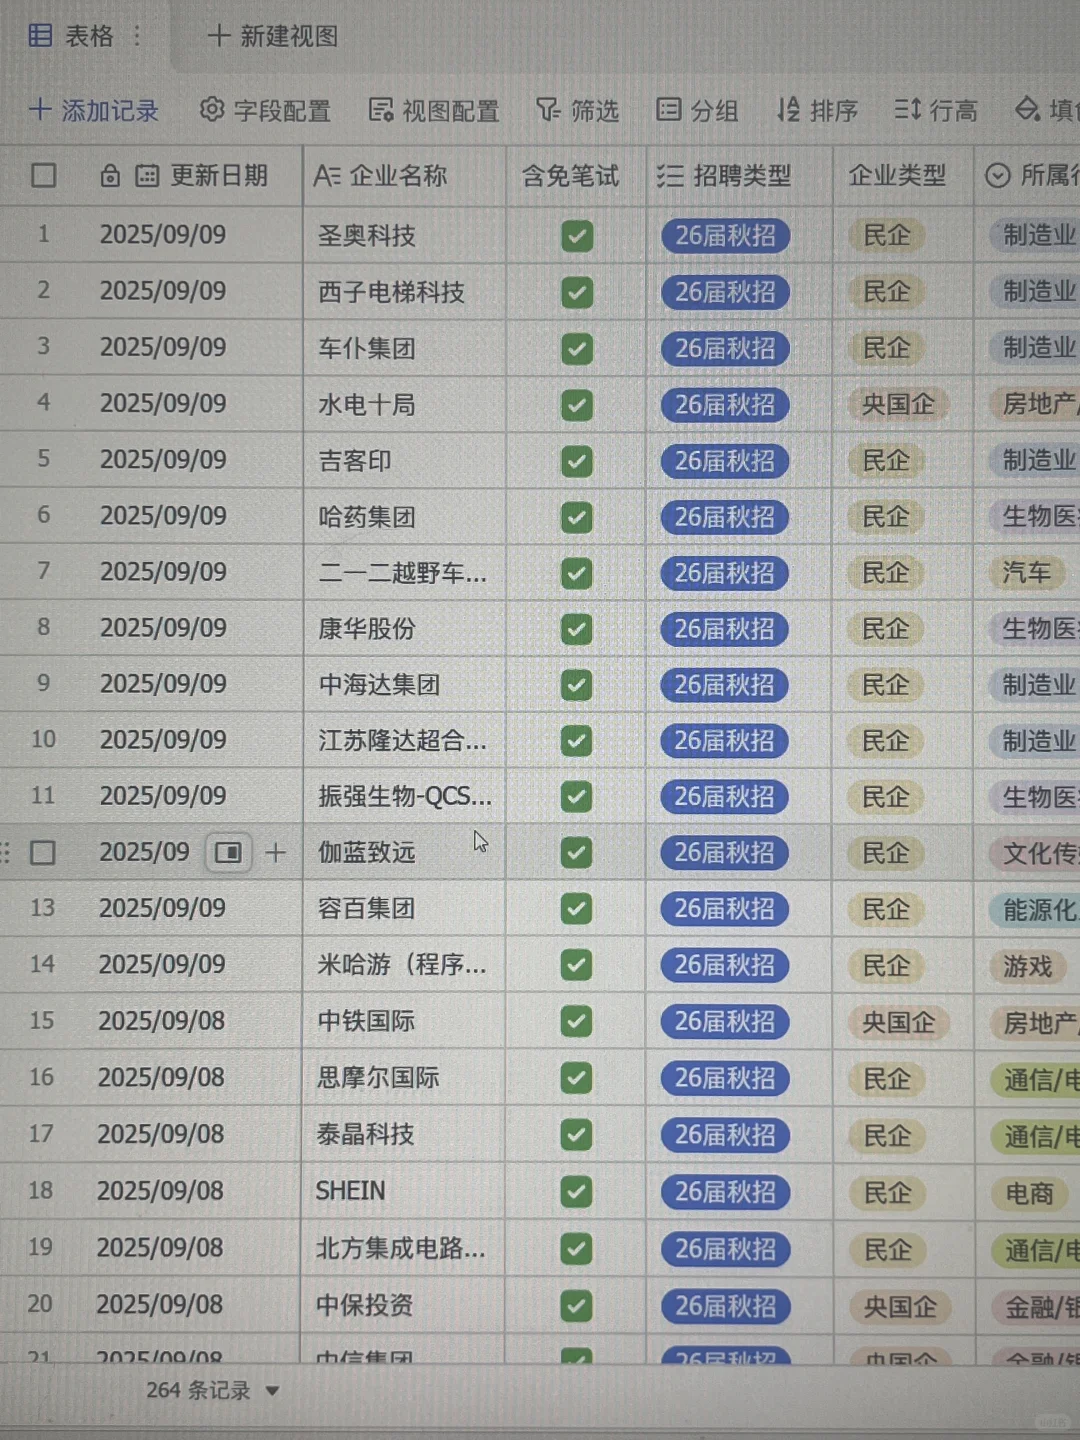Select the company cell 水电十局
Image resolution: width=1080 pixels, height=1440 pixels.
tap(404, 404)
